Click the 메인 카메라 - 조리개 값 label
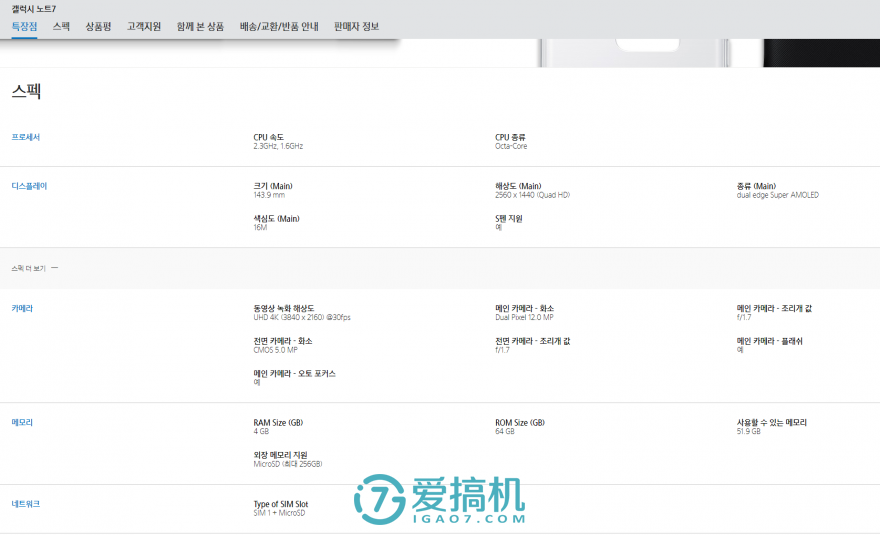This screenshot has width=880, height=535. 774,308
